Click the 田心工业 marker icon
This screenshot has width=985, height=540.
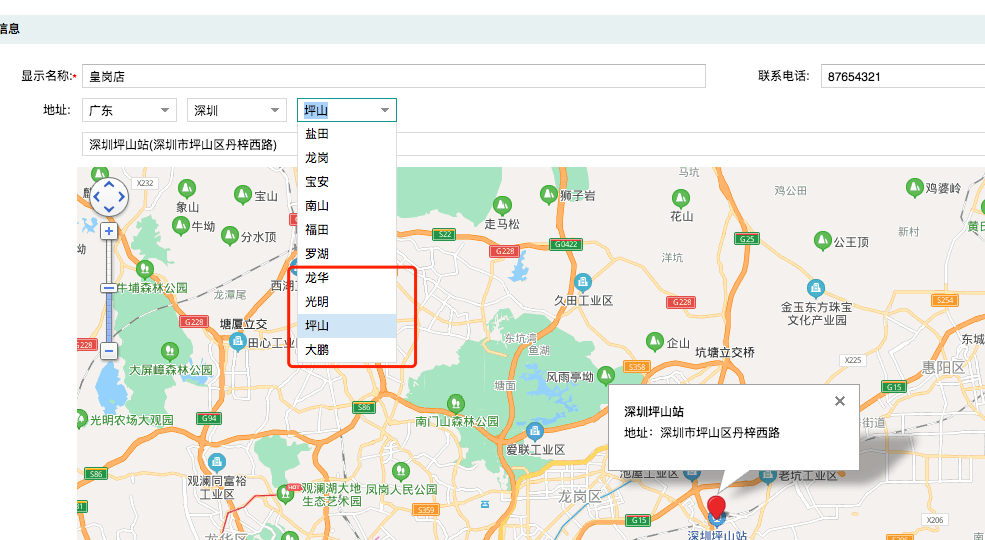click(x=237, y=342)
